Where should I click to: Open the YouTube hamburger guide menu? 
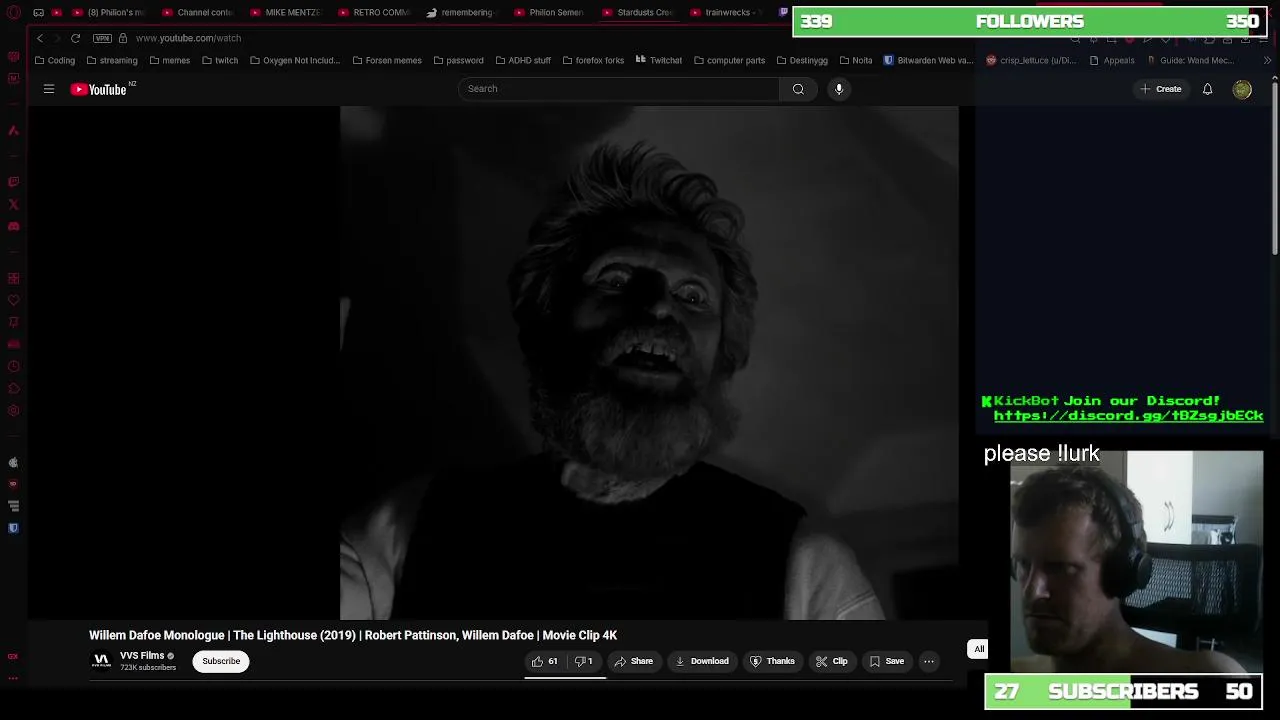coord(49,89)
